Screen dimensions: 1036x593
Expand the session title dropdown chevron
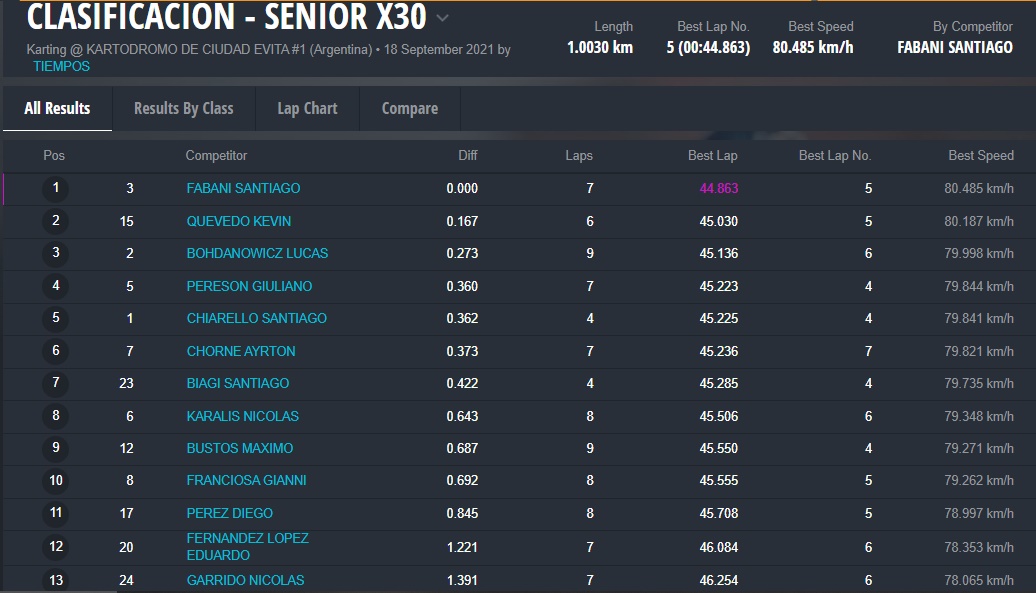[x=443, y=18]
